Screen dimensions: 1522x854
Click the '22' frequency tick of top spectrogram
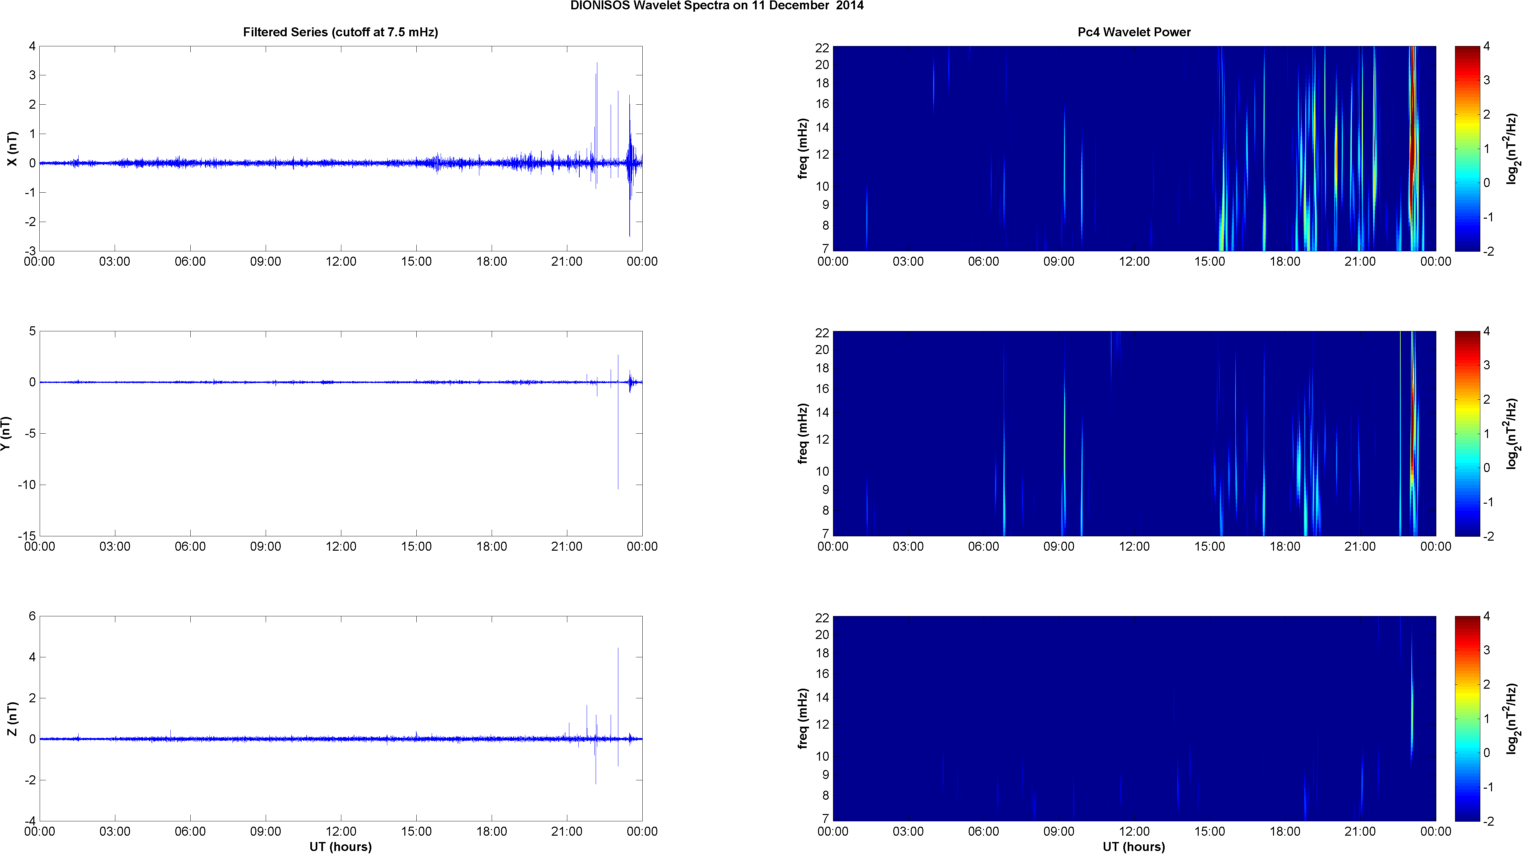tap(822, 48)
